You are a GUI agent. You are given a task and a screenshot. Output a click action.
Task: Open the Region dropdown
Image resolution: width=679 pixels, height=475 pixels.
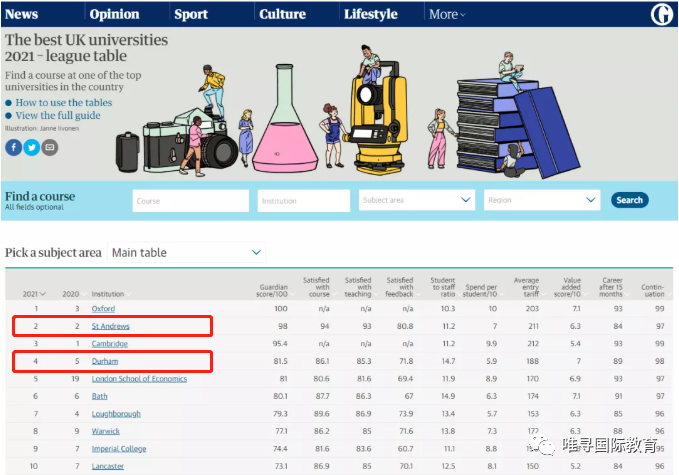pos(542,200)
